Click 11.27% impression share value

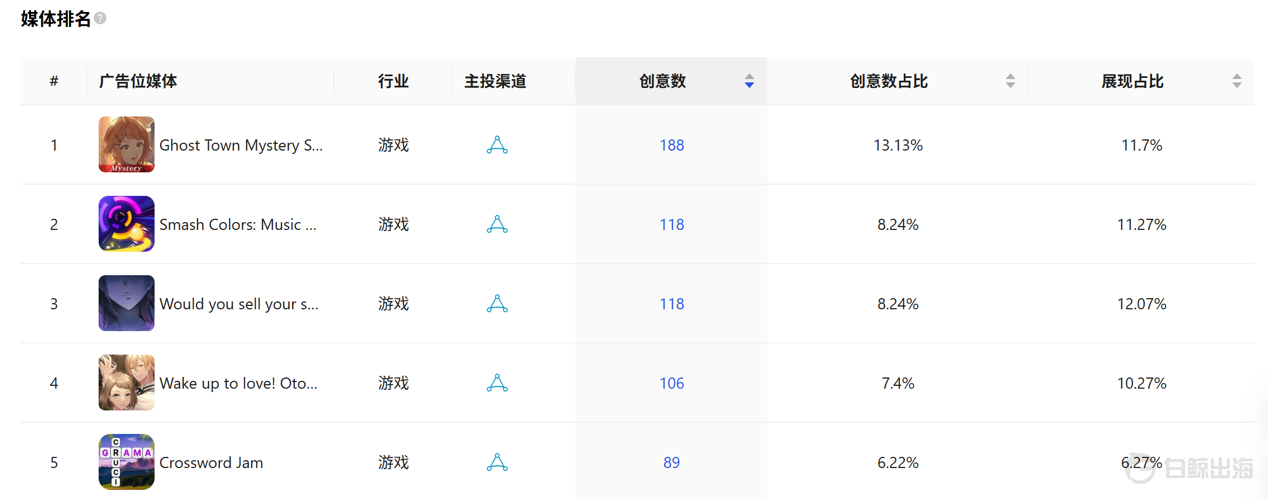1142,224
